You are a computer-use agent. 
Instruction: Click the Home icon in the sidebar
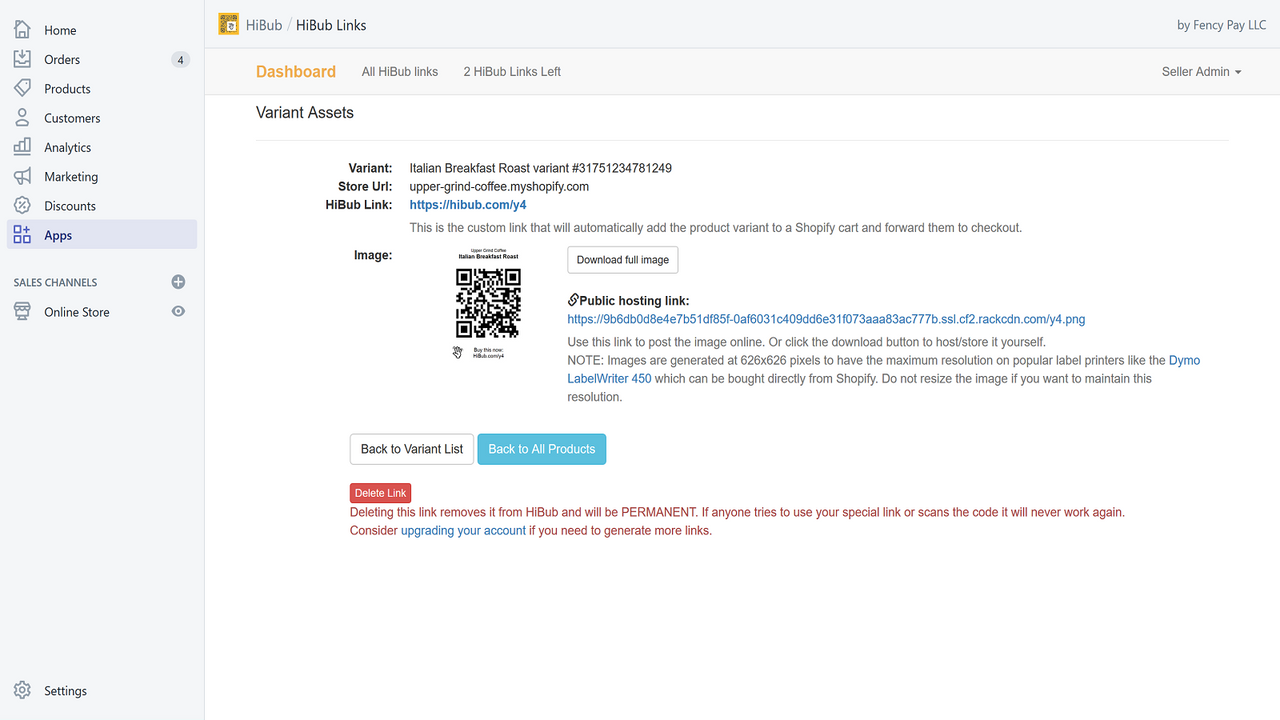coord(22,30)
